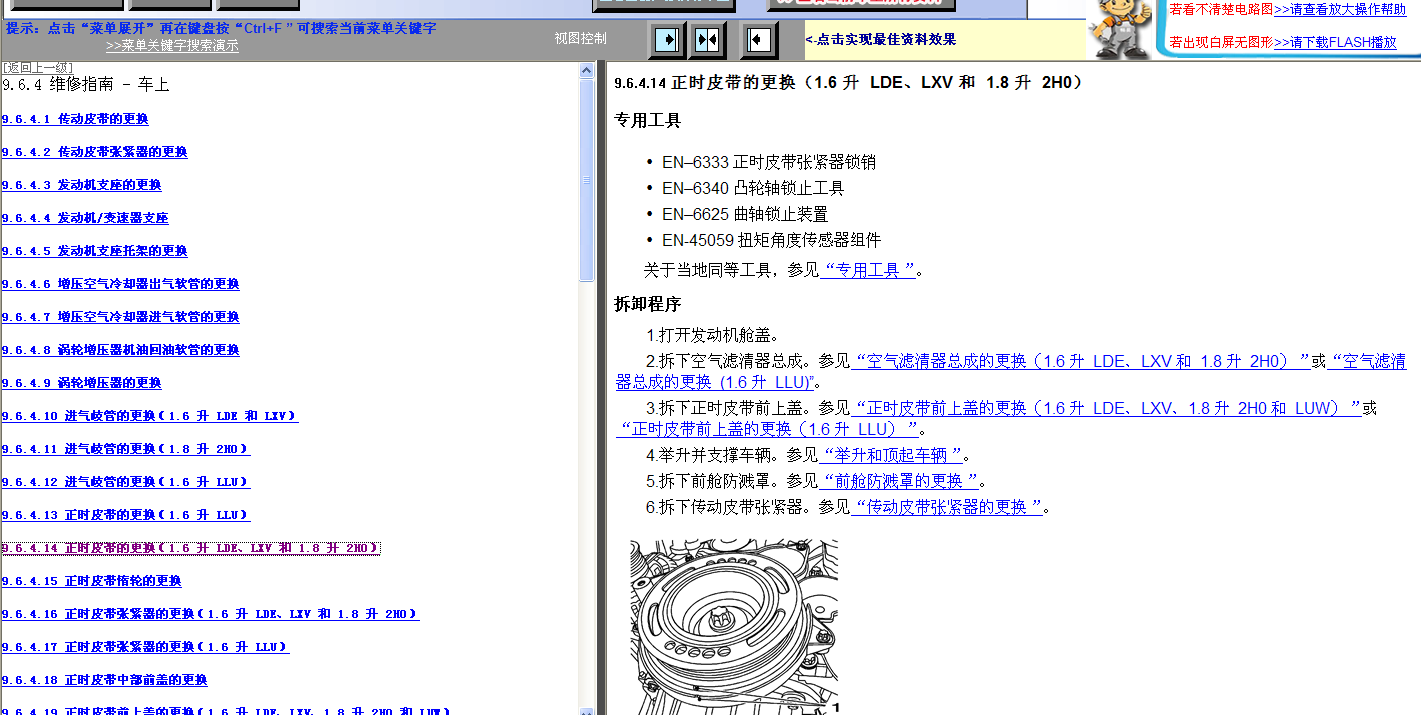The image size is (1421, 715).
Task: Click the 专用工具 section heading
Action: (x=647, y=121)
